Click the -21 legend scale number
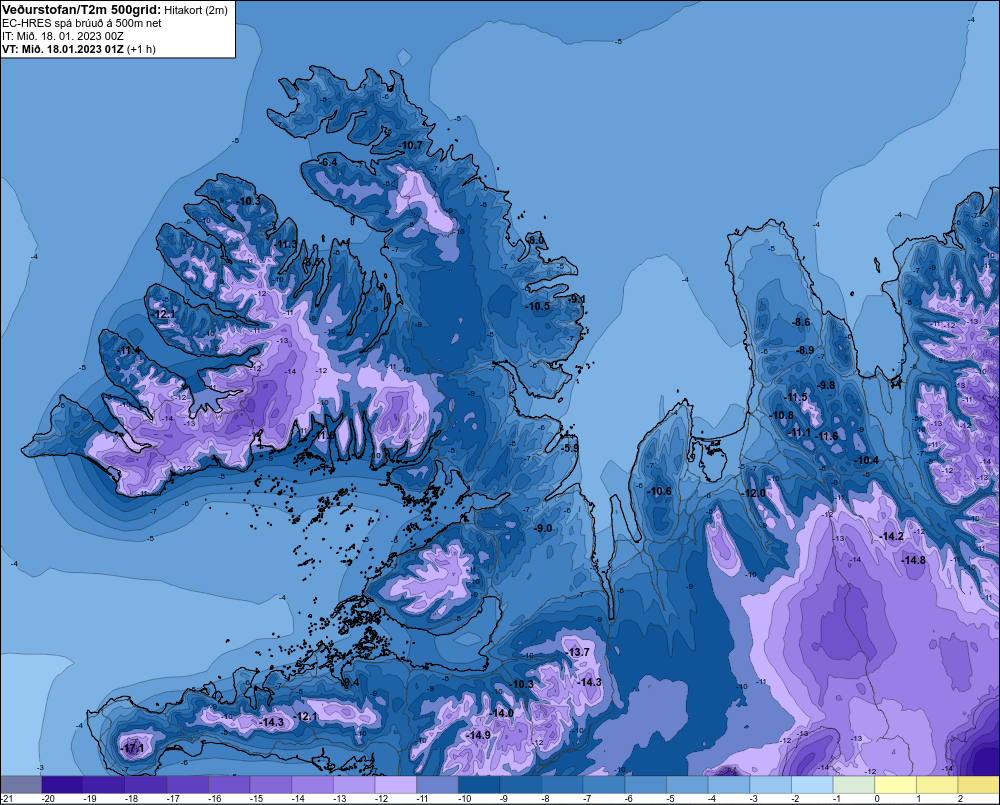 point(8,799)
